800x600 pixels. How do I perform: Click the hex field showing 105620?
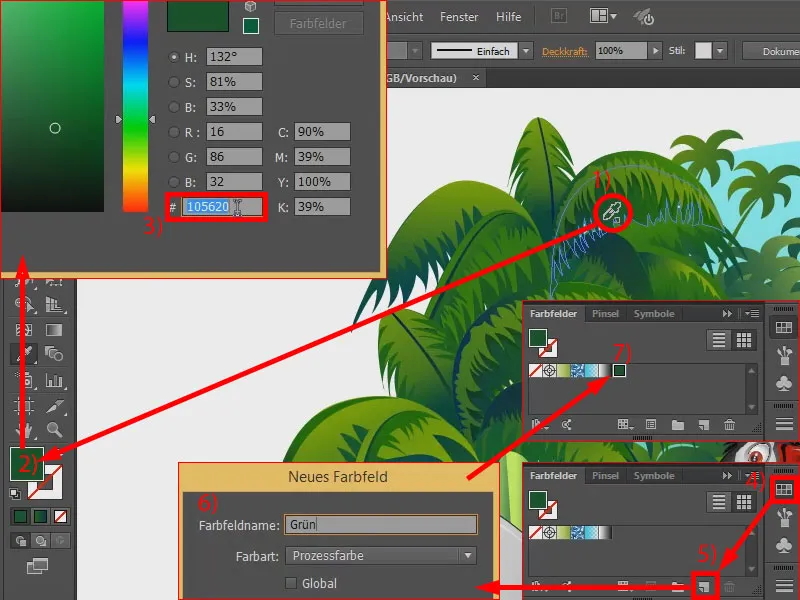(222, 207)
